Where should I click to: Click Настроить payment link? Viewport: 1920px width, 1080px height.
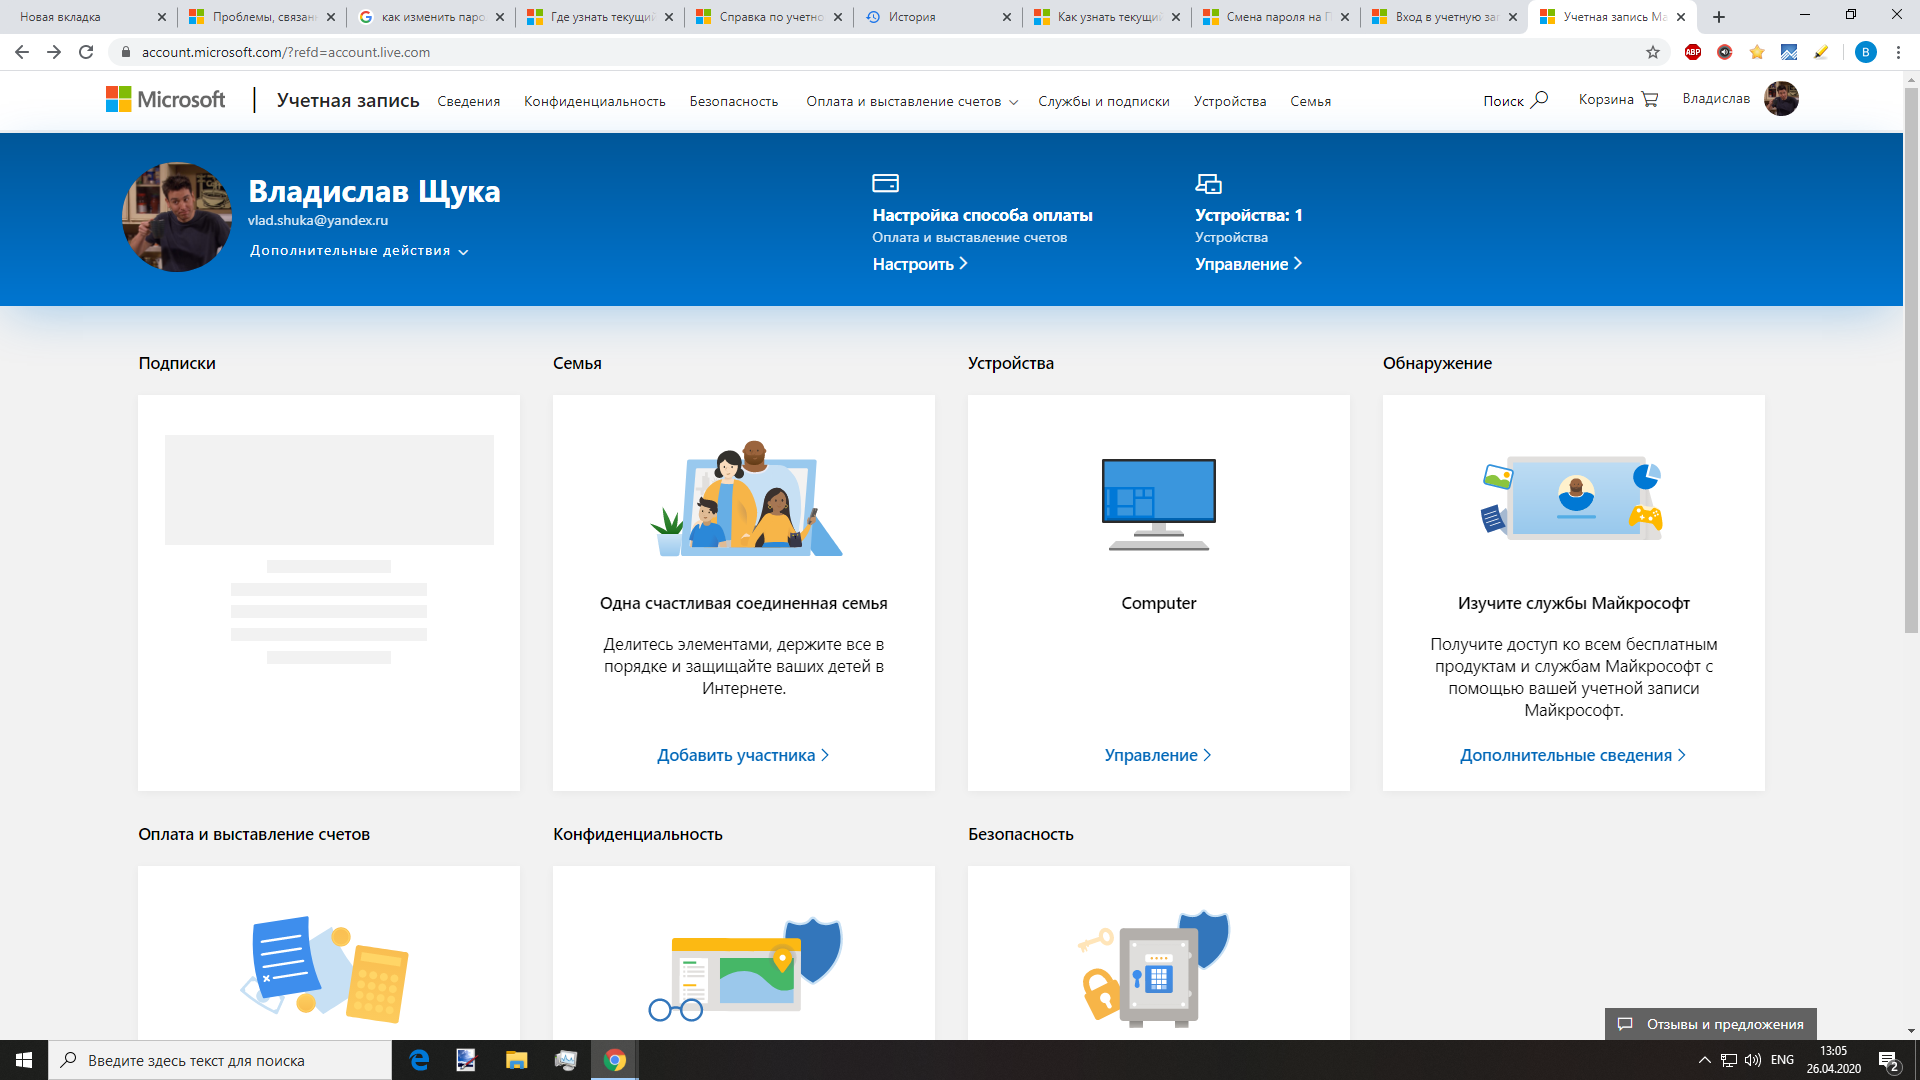[x=920, y=264]
